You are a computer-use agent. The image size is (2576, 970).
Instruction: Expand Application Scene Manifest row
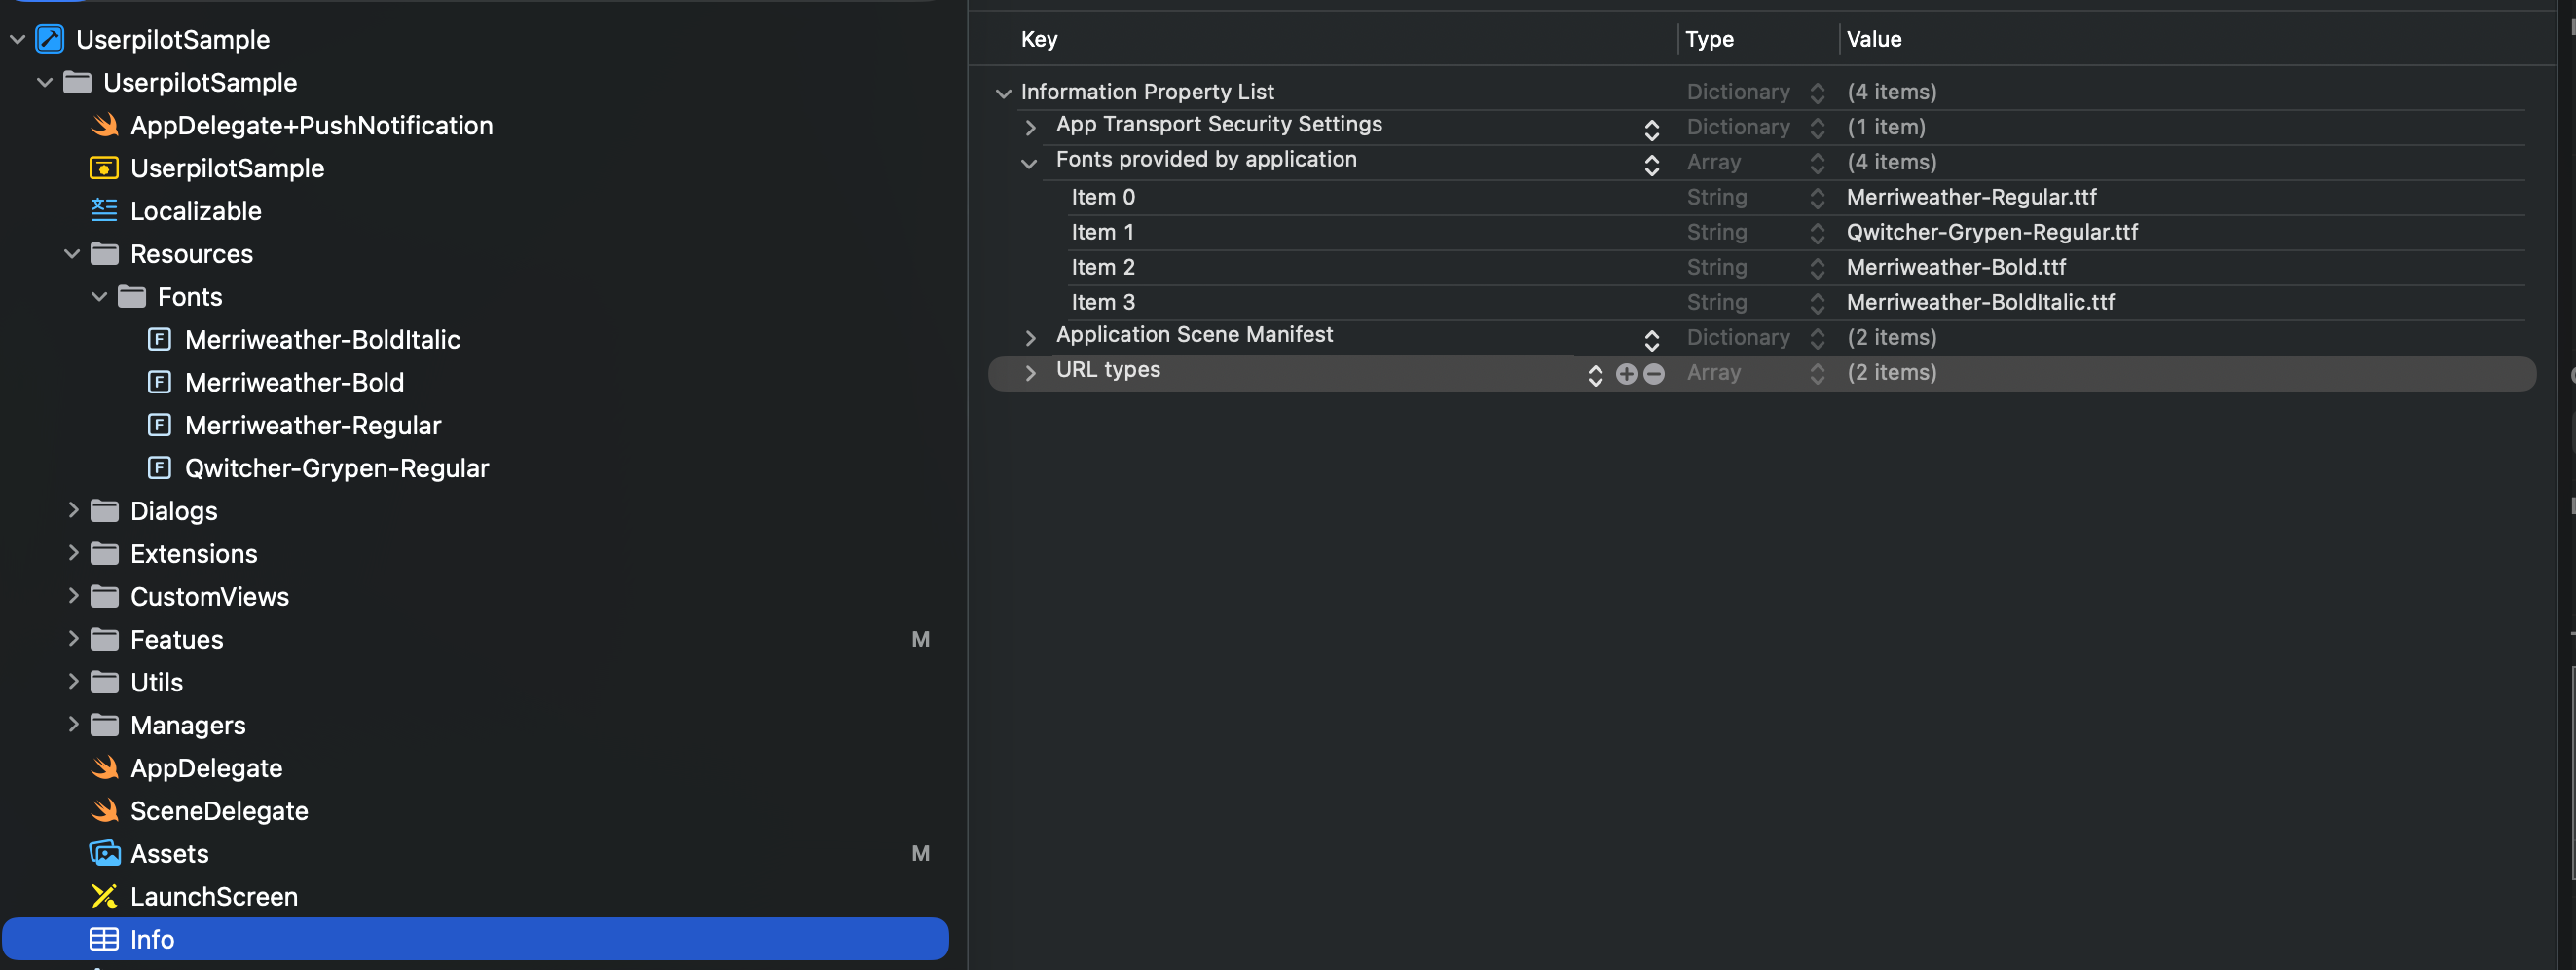pyautogui.click(x=1030, y=338)
